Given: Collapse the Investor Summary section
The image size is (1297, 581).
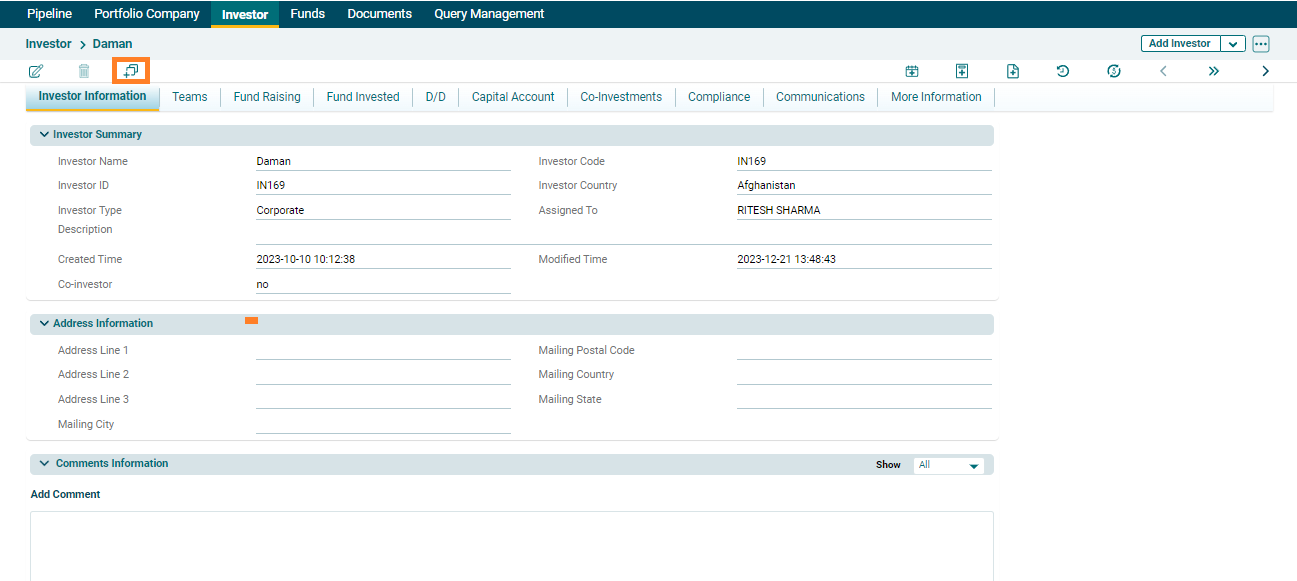Looking at the screenshot, I should (x=44, y=134).
